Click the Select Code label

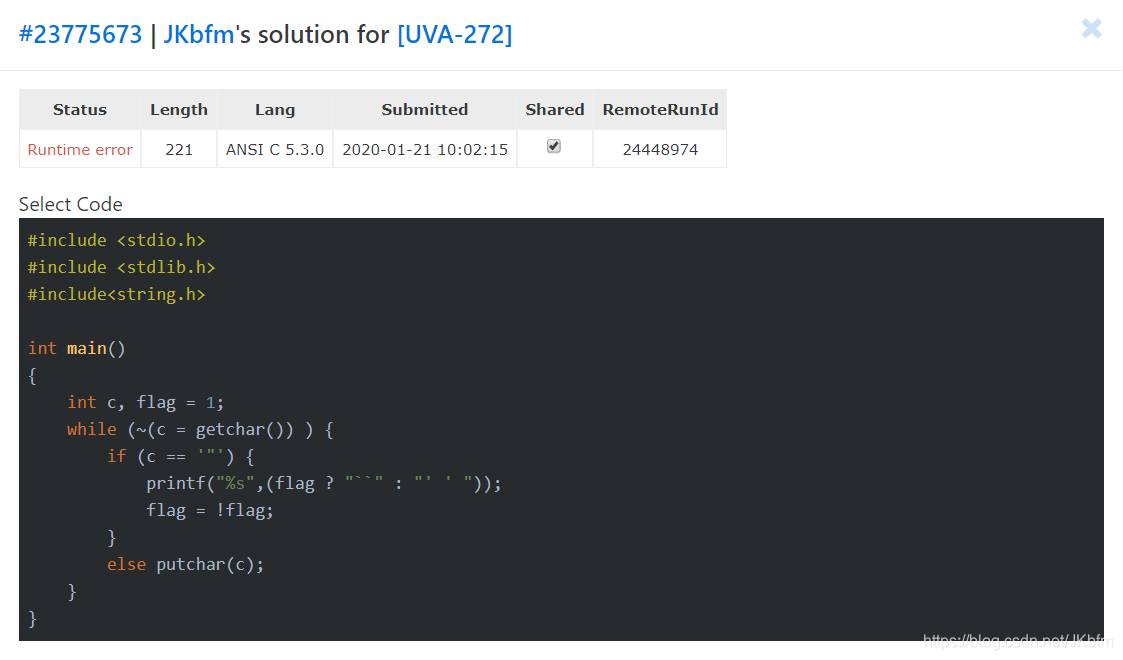[x=70, y=204]
